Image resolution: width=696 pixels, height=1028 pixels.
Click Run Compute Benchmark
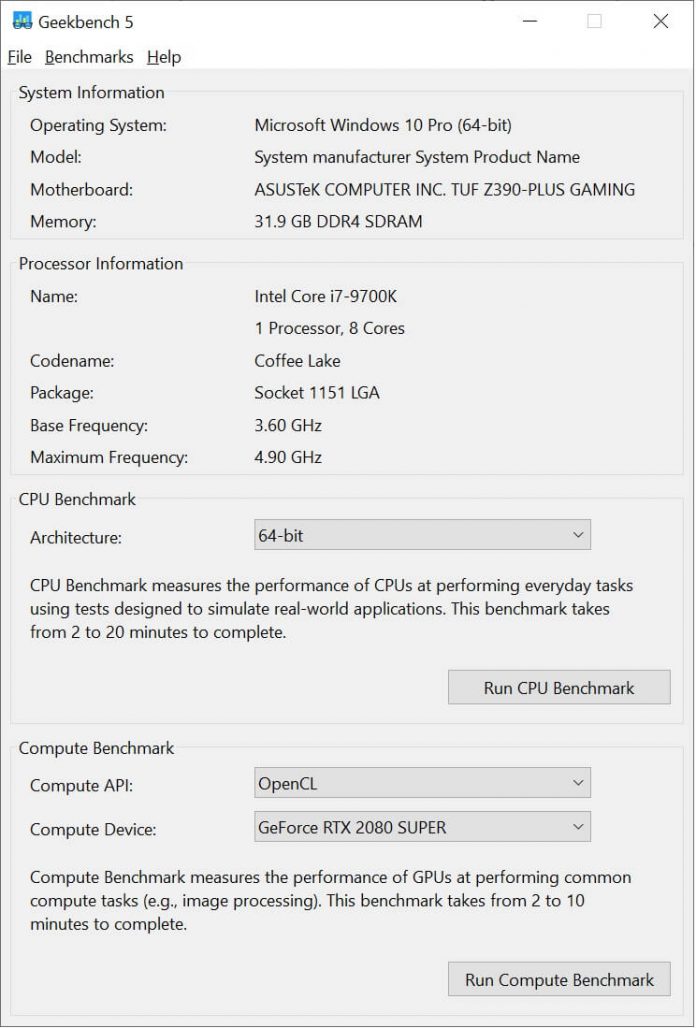coord(558,979)
